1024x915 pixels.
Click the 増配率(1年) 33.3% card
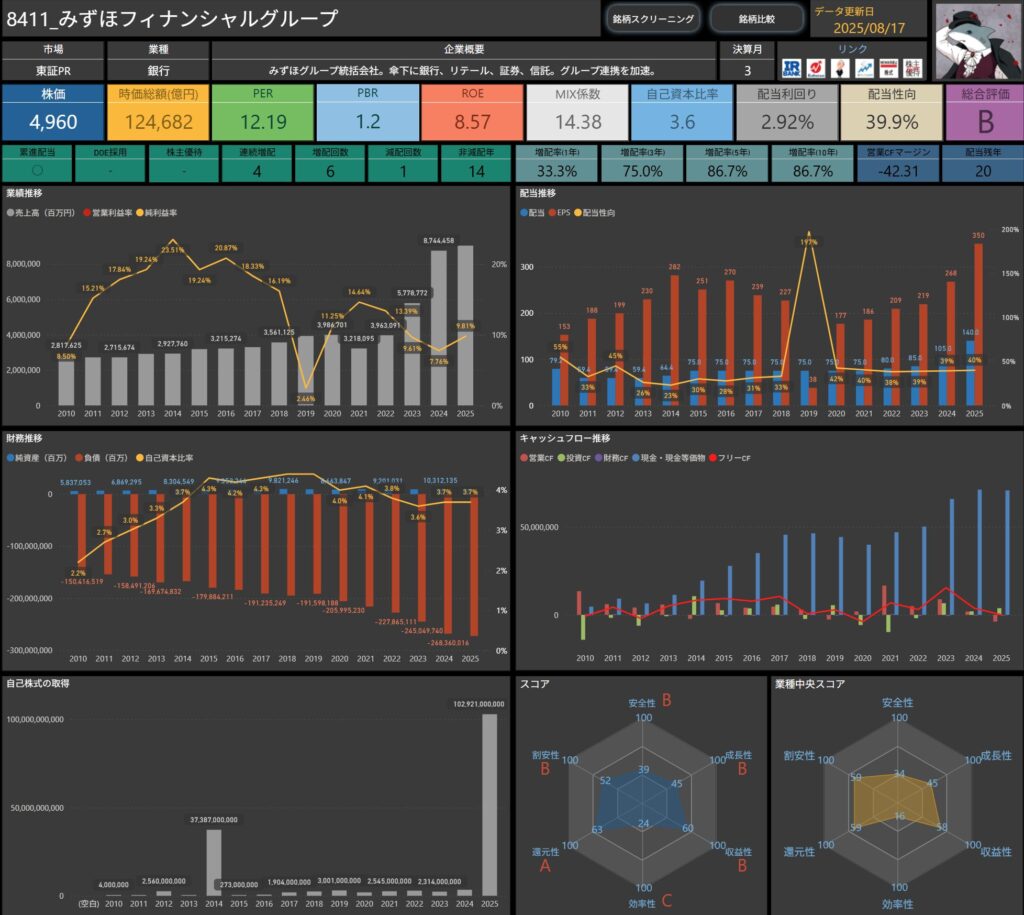pyautogui.click(x=556, y=163)
